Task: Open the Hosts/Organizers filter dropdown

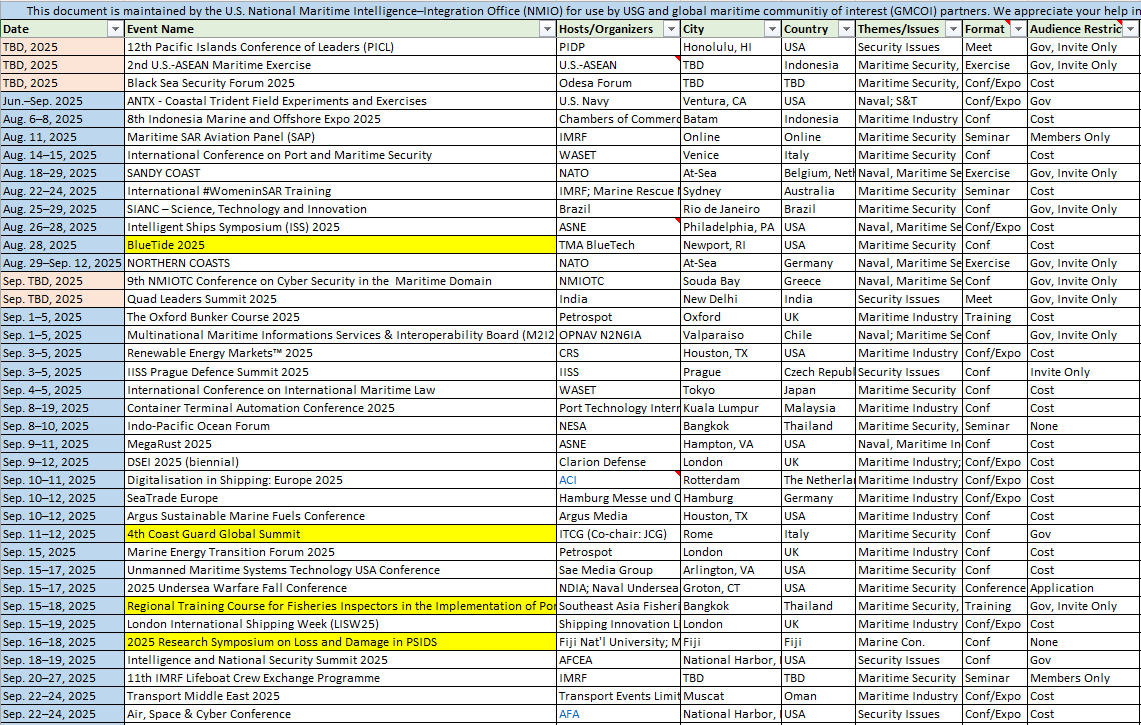Action: click(671, 29)
